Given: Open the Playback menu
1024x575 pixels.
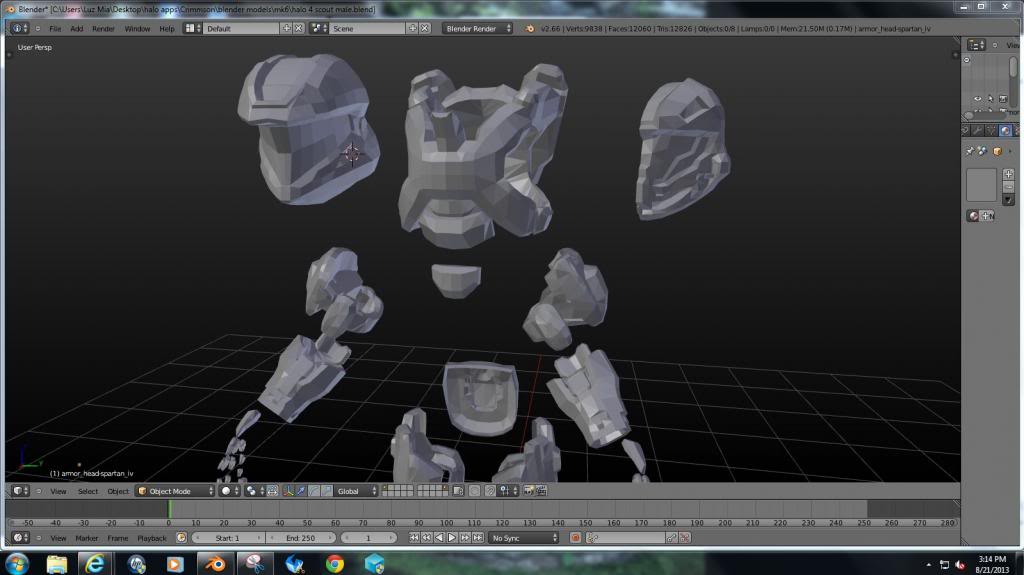Looking at the screenshot, I should click(152, 538).
